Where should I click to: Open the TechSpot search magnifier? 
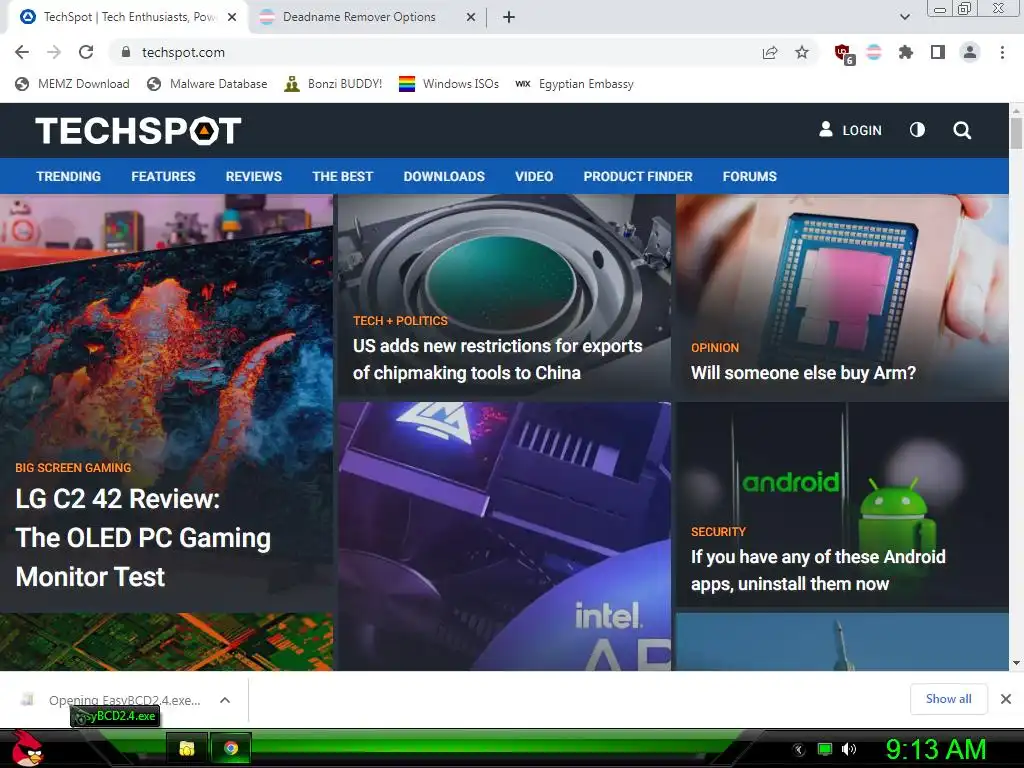click(x=962, y=130)
